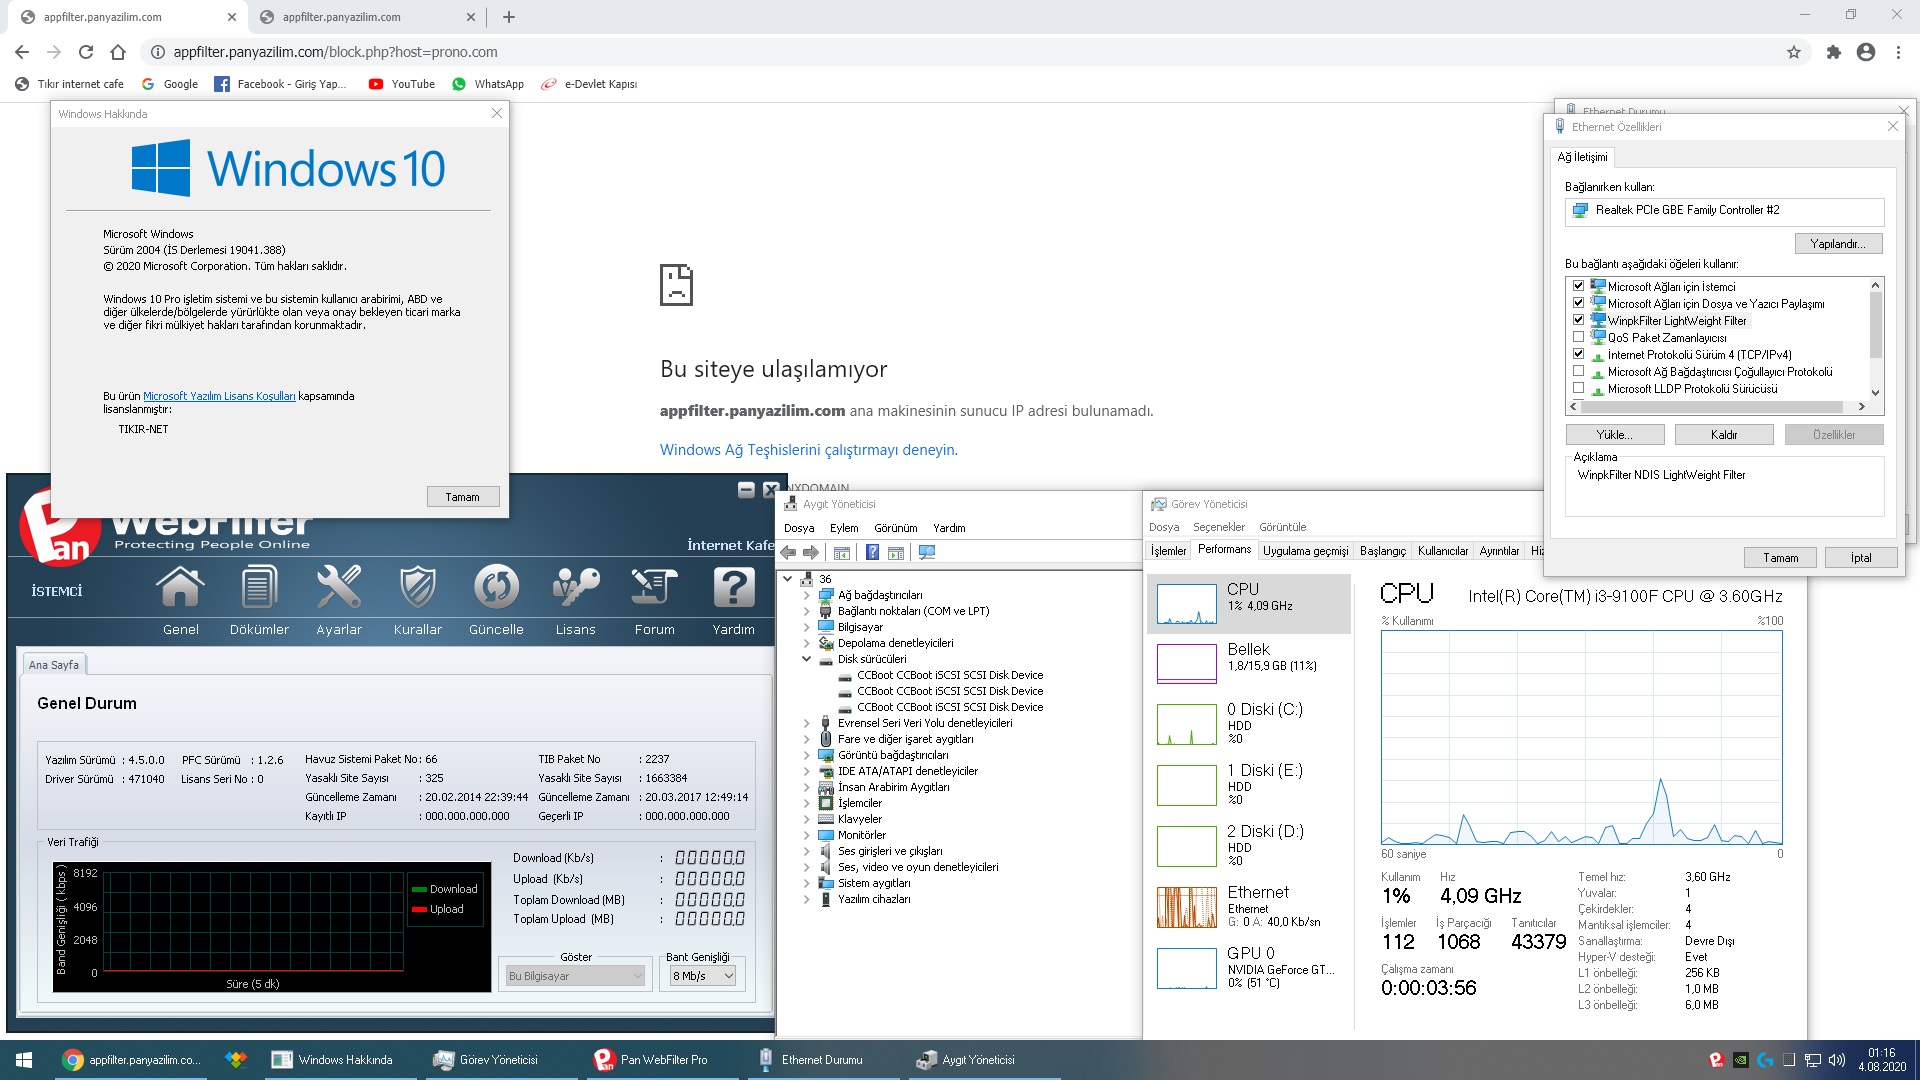This screenshot has width=1920, height=1080.
Task: Open Dosya menu in Aygıt Yöneticisi
Action: point(798,528)
